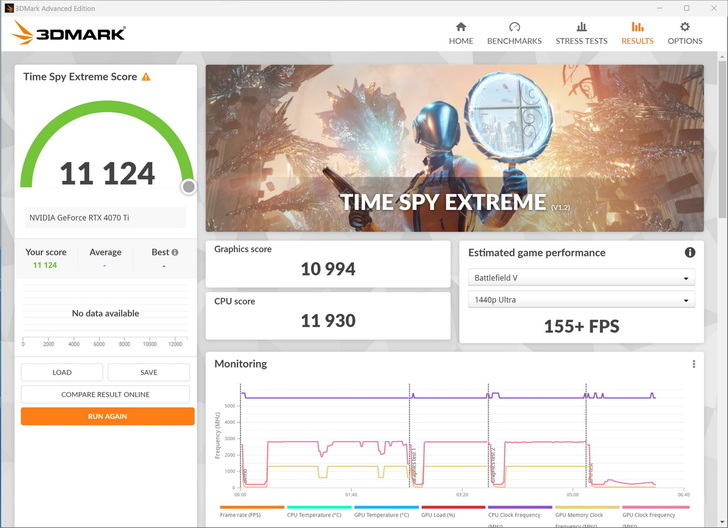Click the estimated game performance info icon
This screenshot has height=528, width=728.
(x=690, y=252)
